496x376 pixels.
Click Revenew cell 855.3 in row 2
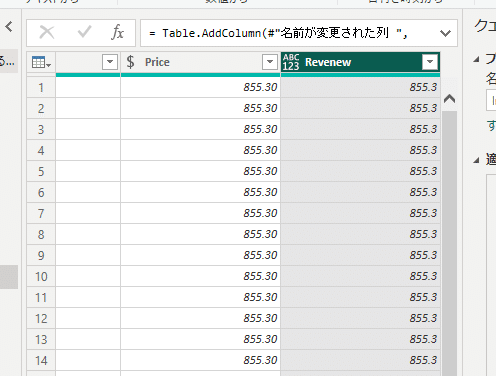tap(361, 108)
